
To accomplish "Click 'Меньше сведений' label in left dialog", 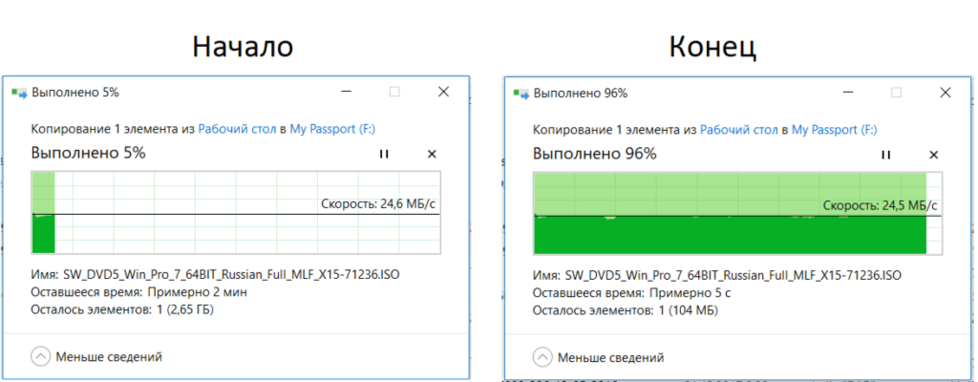I will point(109,357).
